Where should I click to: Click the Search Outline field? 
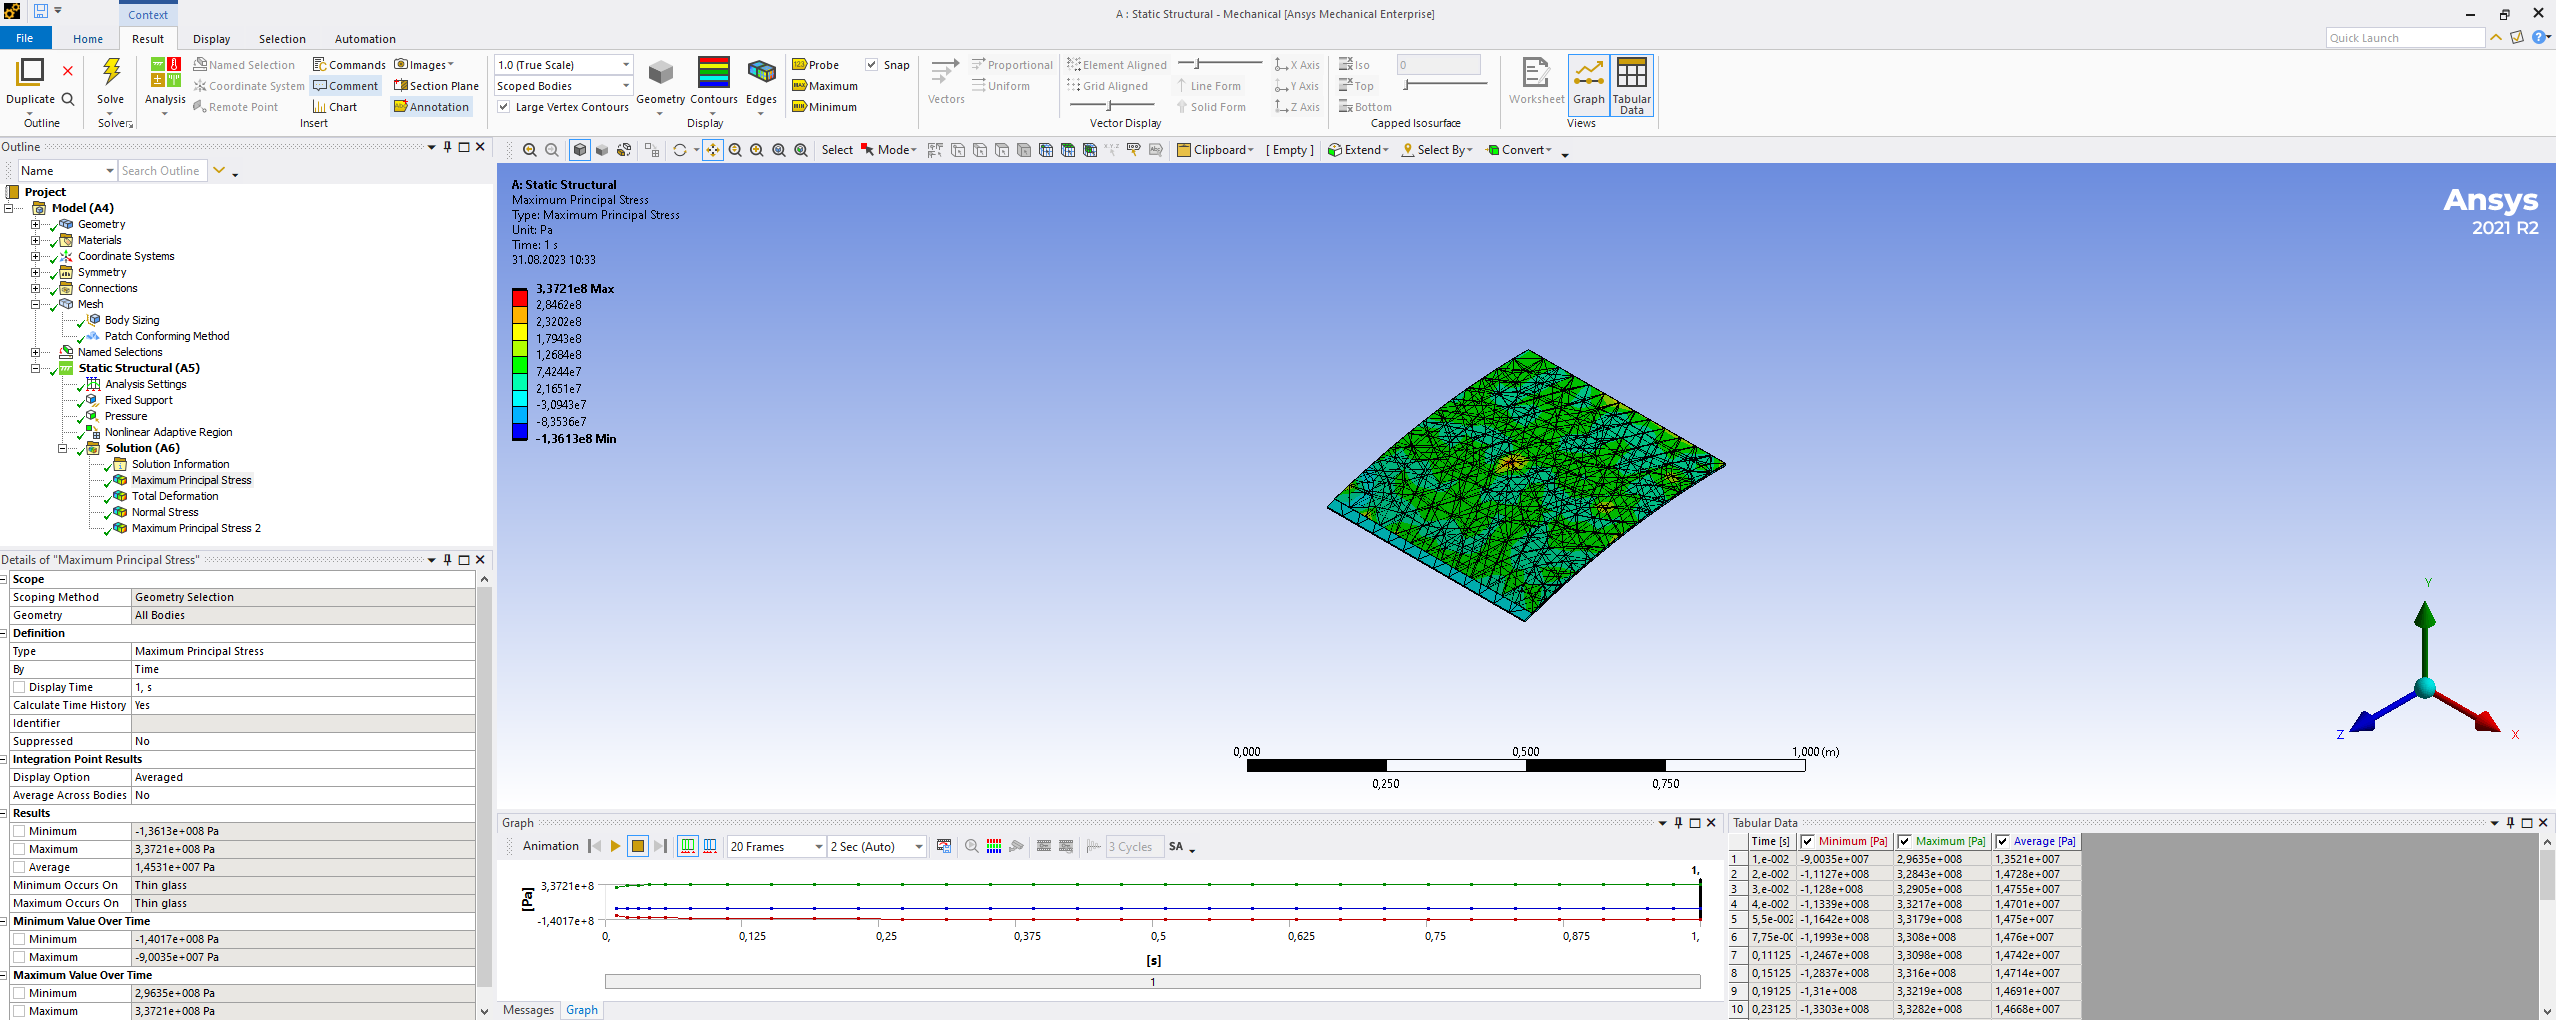pyautogui.click(x=162, y=171)
